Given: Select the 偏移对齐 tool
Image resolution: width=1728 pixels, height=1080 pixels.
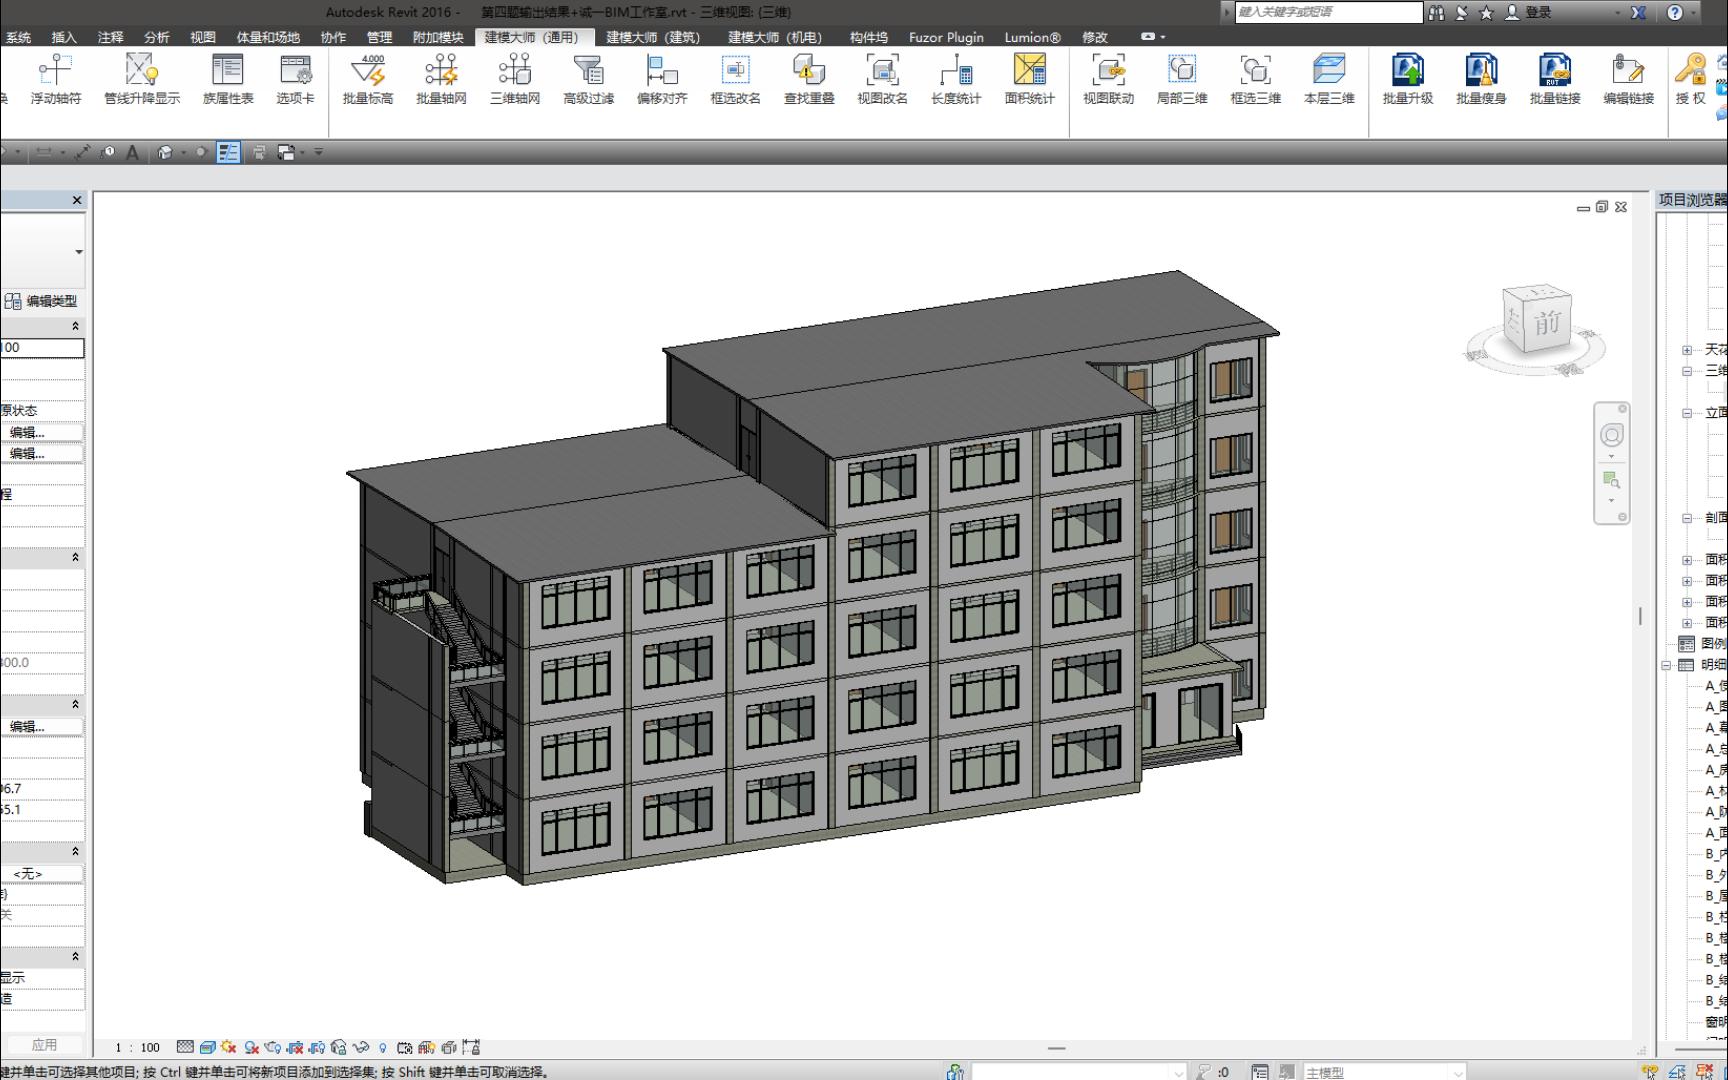Looking at the screenshot, I should click(662, 79).
